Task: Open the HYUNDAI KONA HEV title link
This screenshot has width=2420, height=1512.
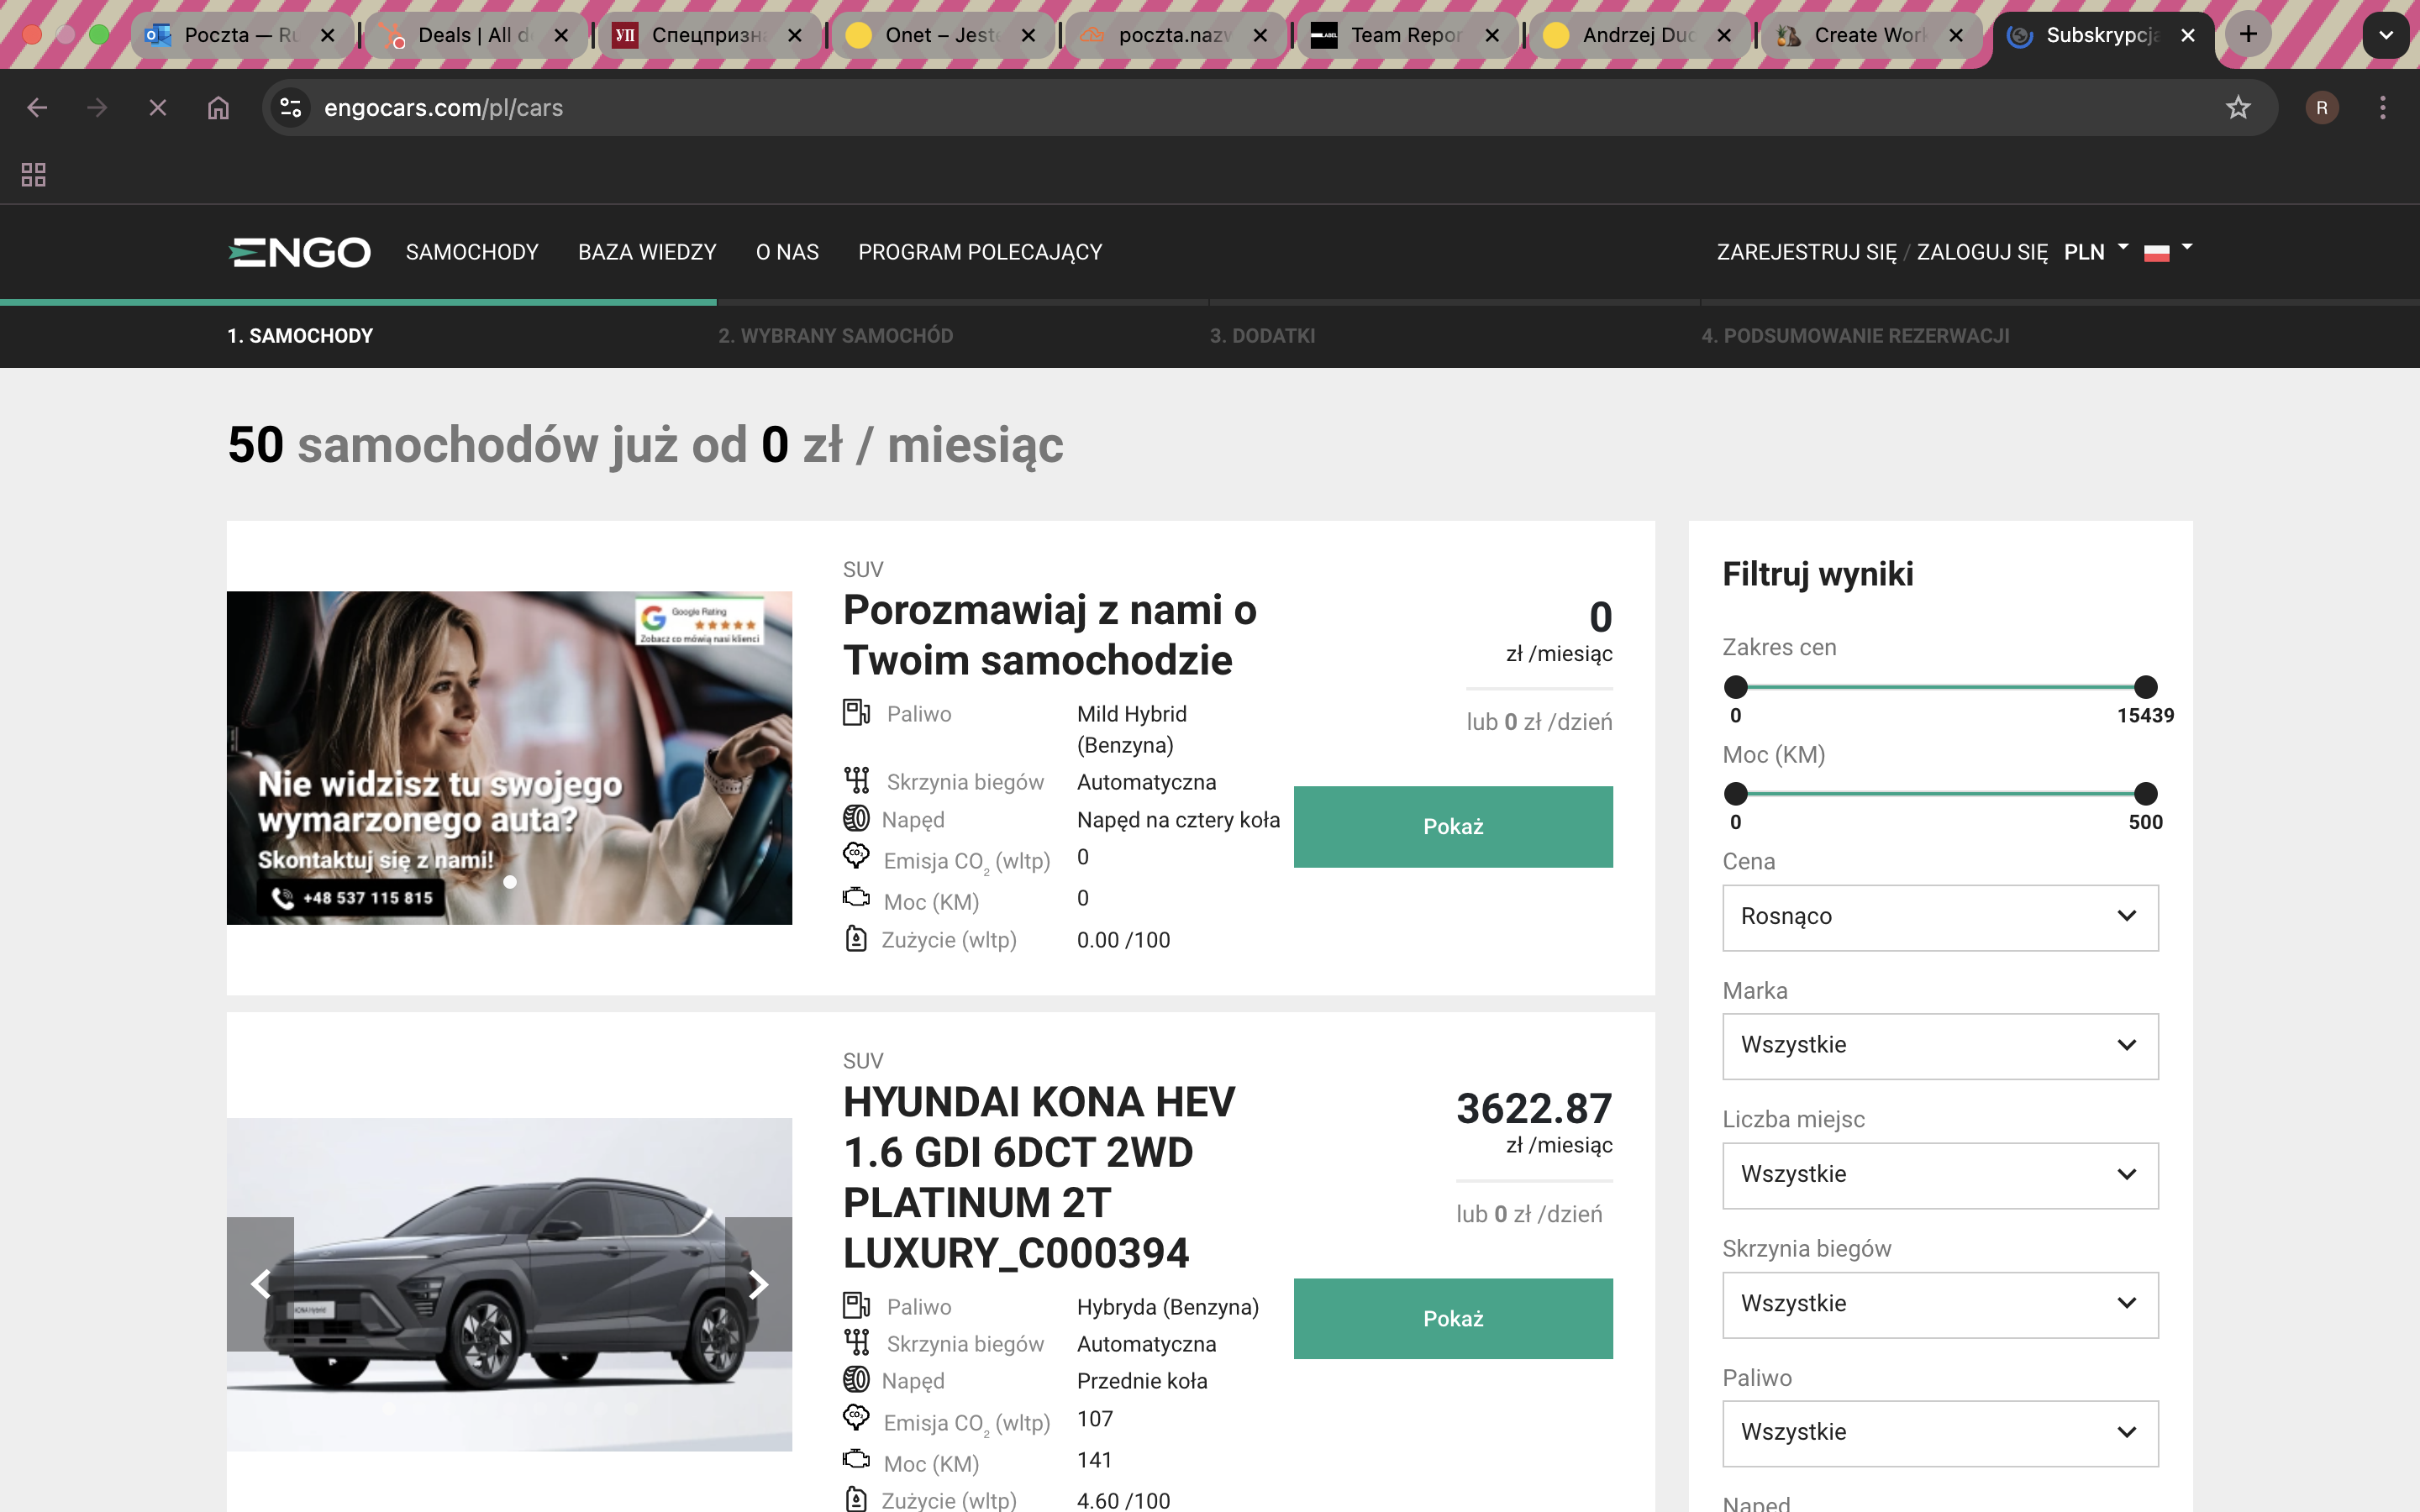Action: (1040, 1177)
